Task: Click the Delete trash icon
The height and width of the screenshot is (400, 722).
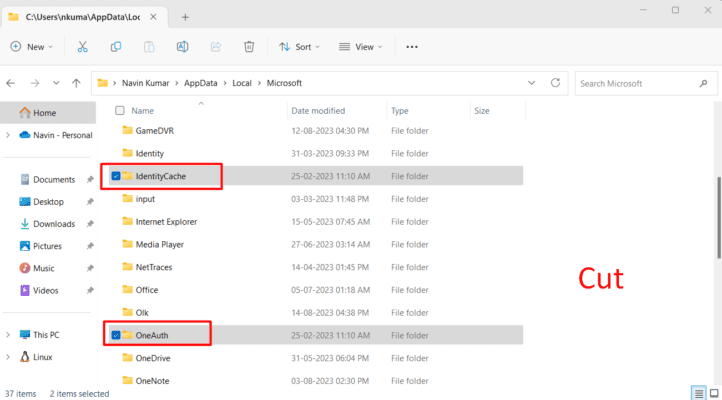Action: [249, 46]
